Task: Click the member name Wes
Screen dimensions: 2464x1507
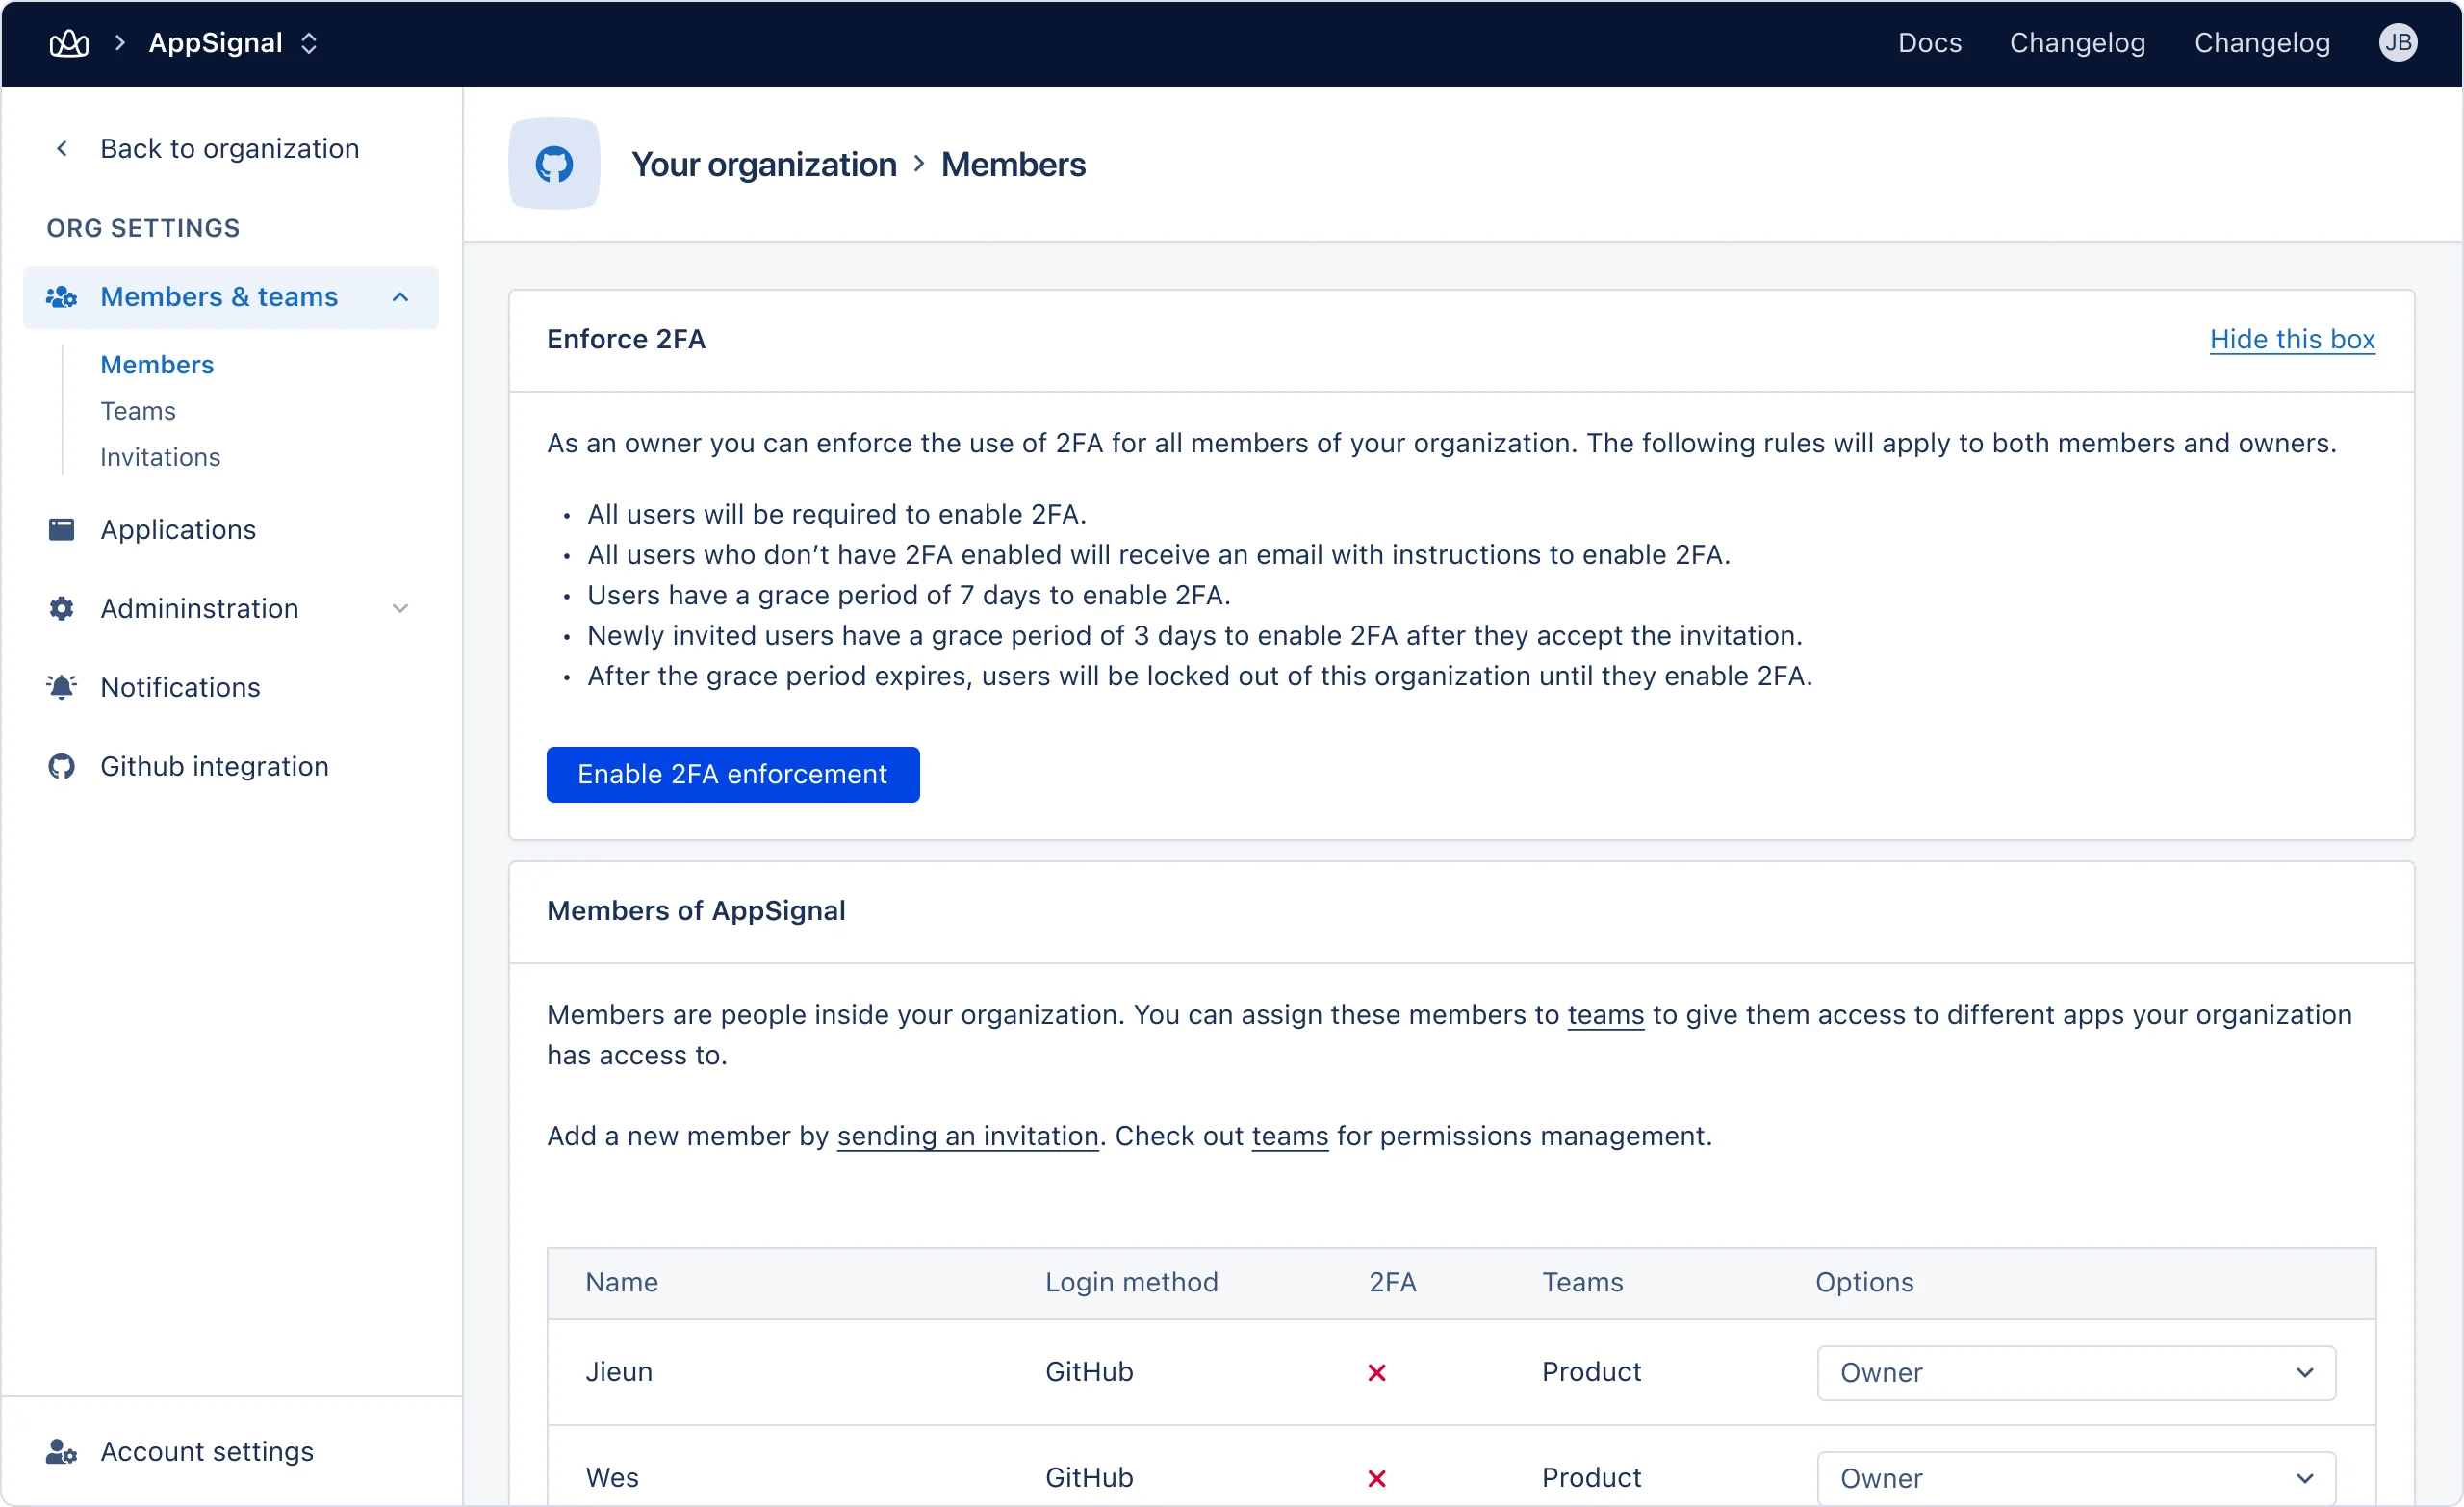Action: point(611,1477)
